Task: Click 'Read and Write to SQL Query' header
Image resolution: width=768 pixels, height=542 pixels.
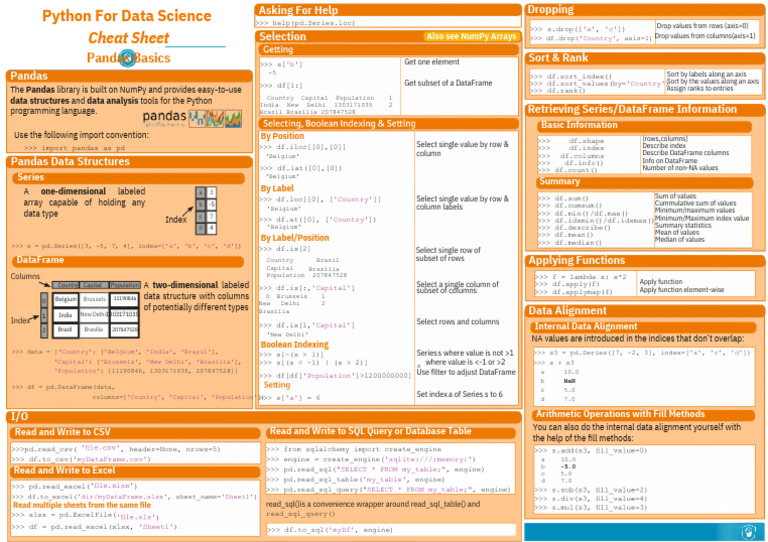Action: coord(370,431)
